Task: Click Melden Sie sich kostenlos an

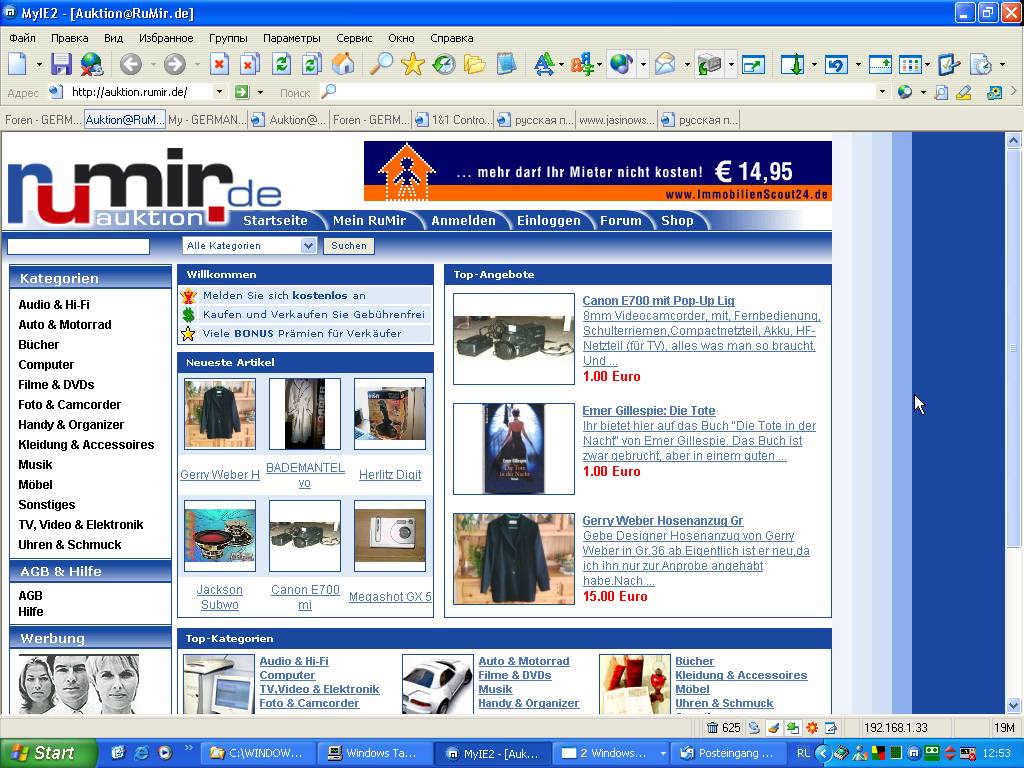Action: point(284,295)
